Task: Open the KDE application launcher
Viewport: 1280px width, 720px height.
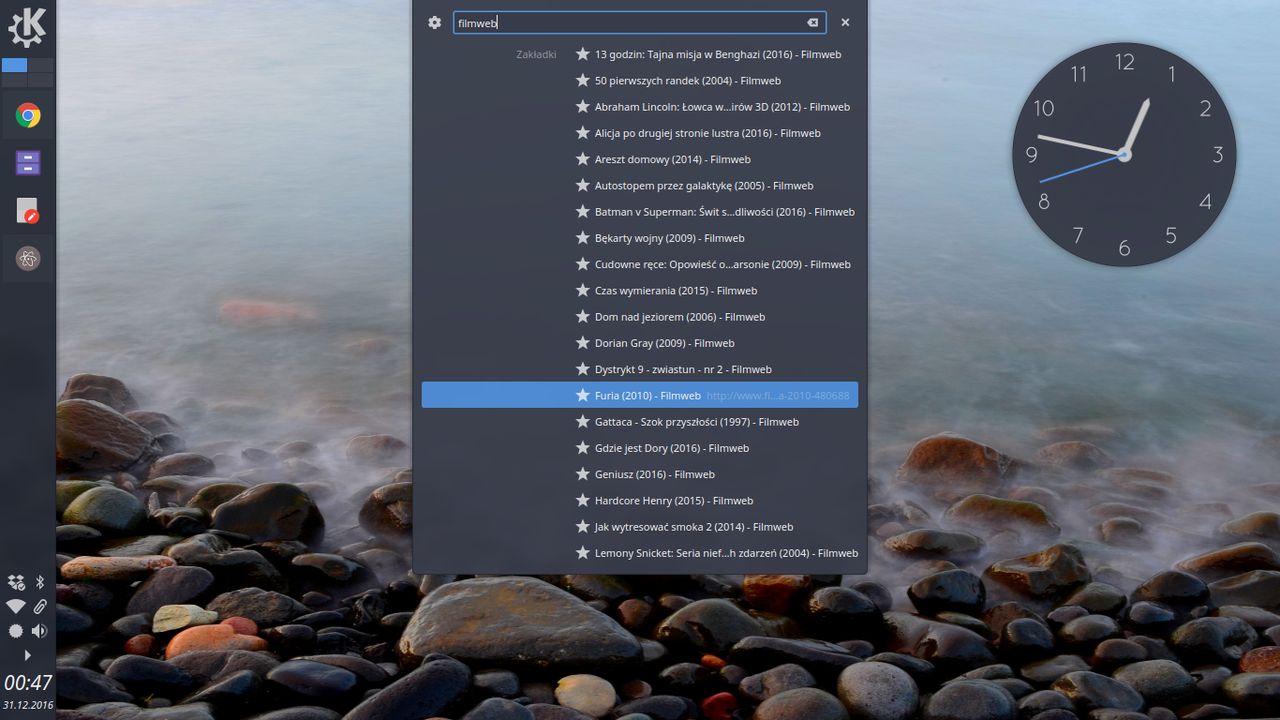Action: [27, 27]
